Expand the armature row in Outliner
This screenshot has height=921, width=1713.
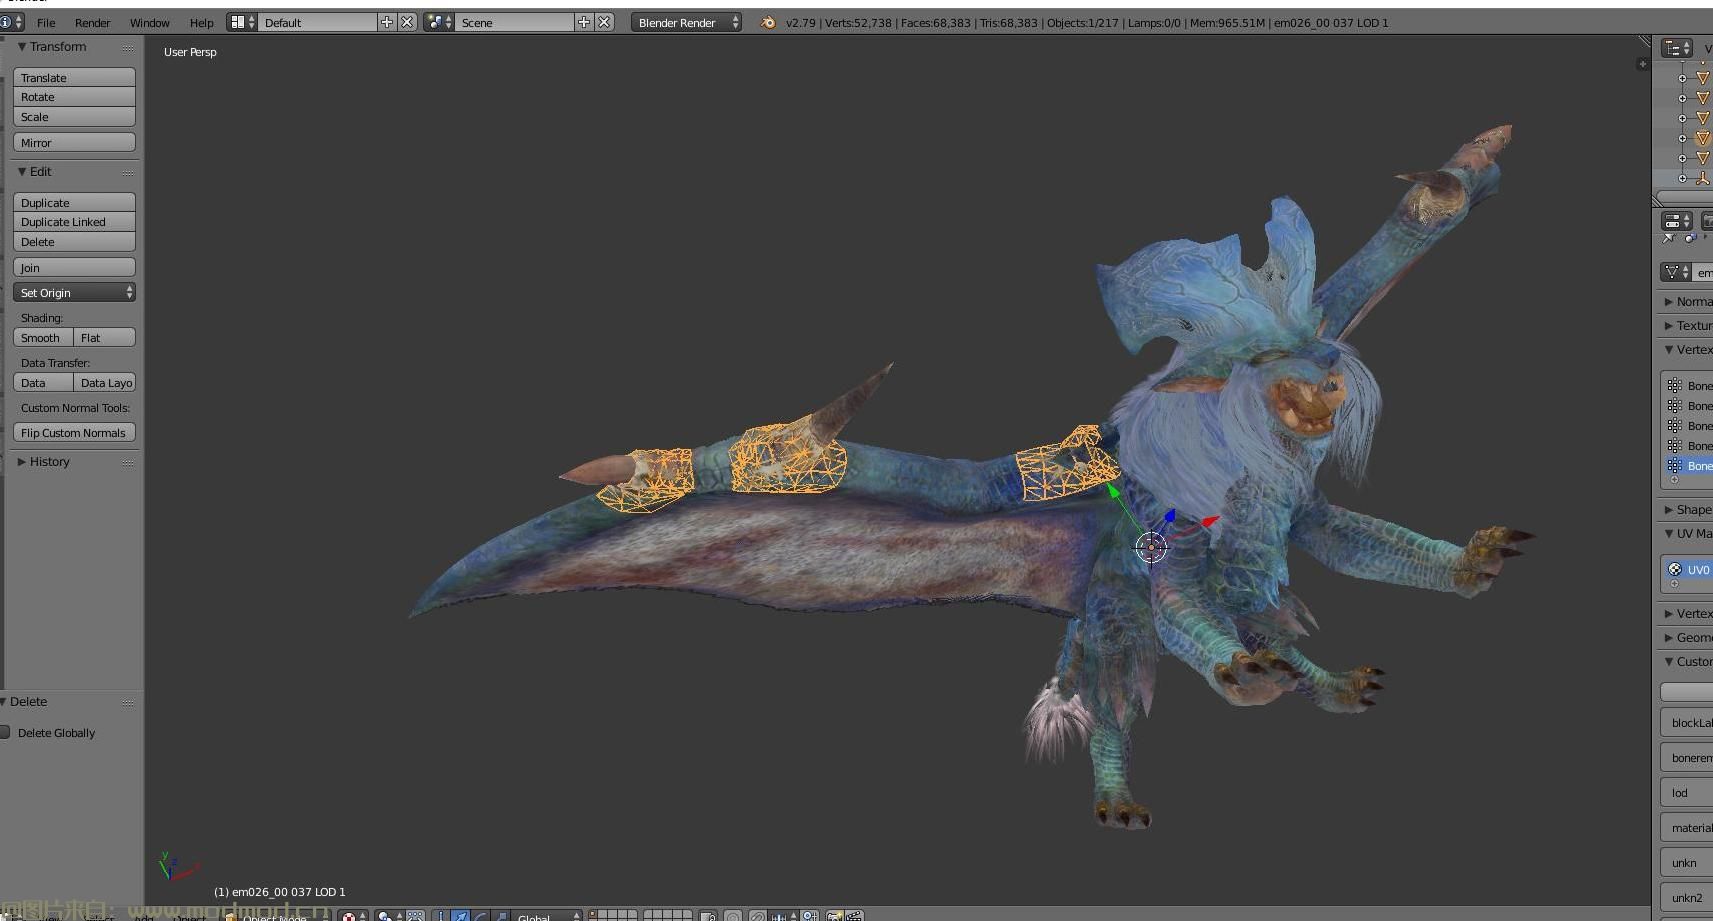(x=1683, y=178)
